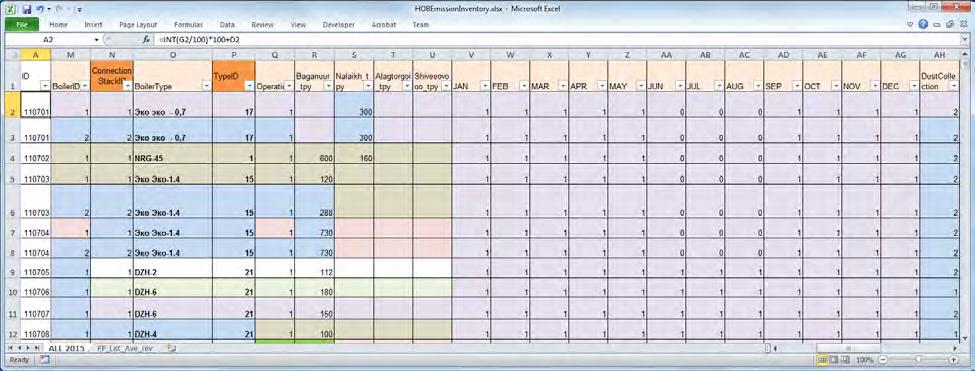Select the FF_Lst_Ave_rev sheet tab
975x371 pixels.
click(124, 348)
